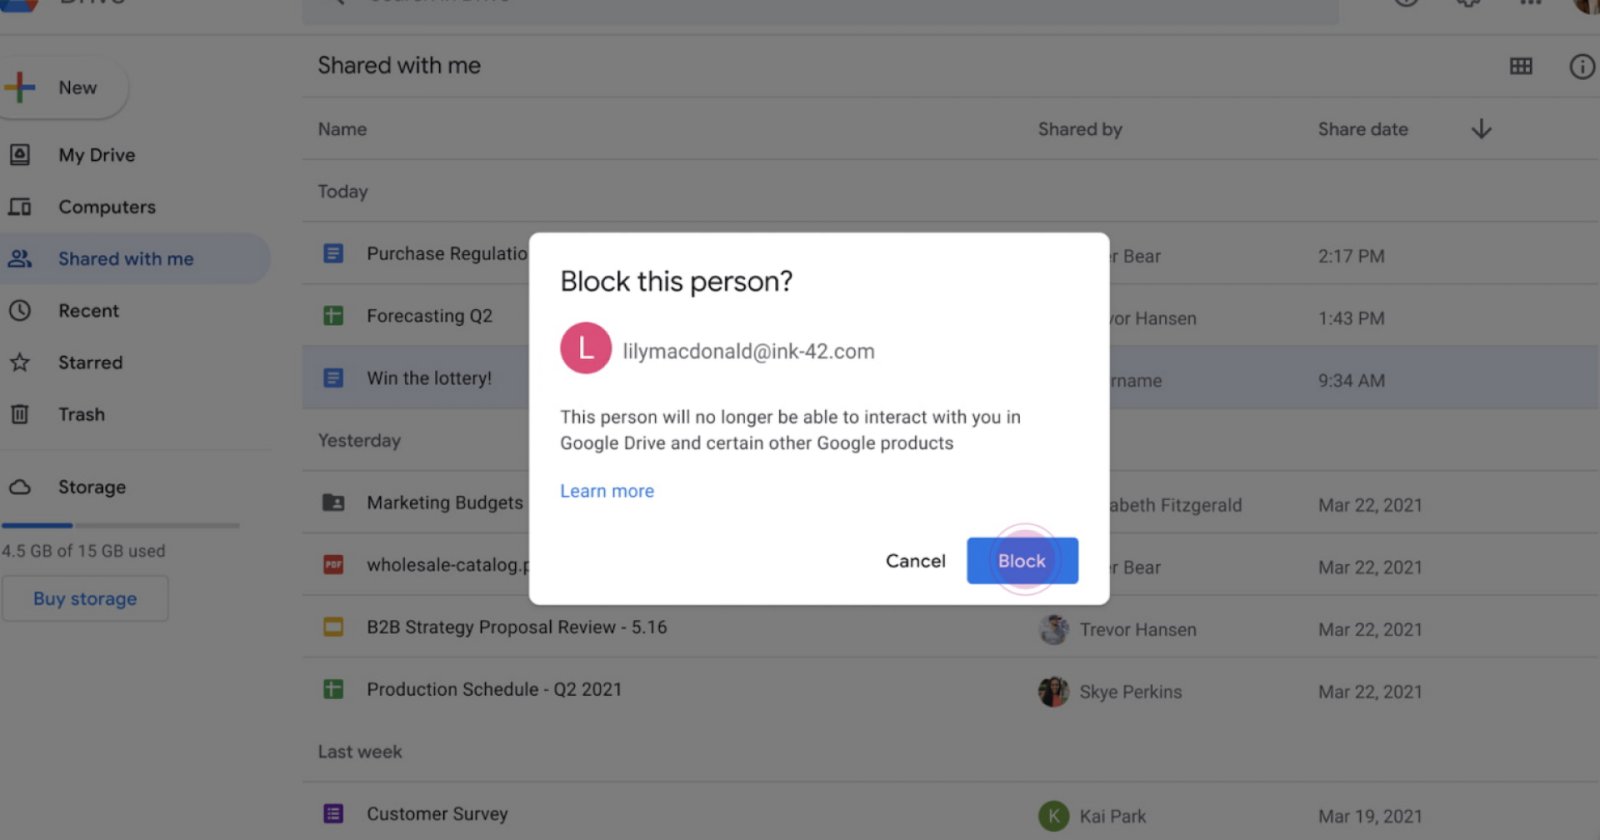Click the storage usage progress bar
The image size is (1600, 840).
(x=120, y=525)
